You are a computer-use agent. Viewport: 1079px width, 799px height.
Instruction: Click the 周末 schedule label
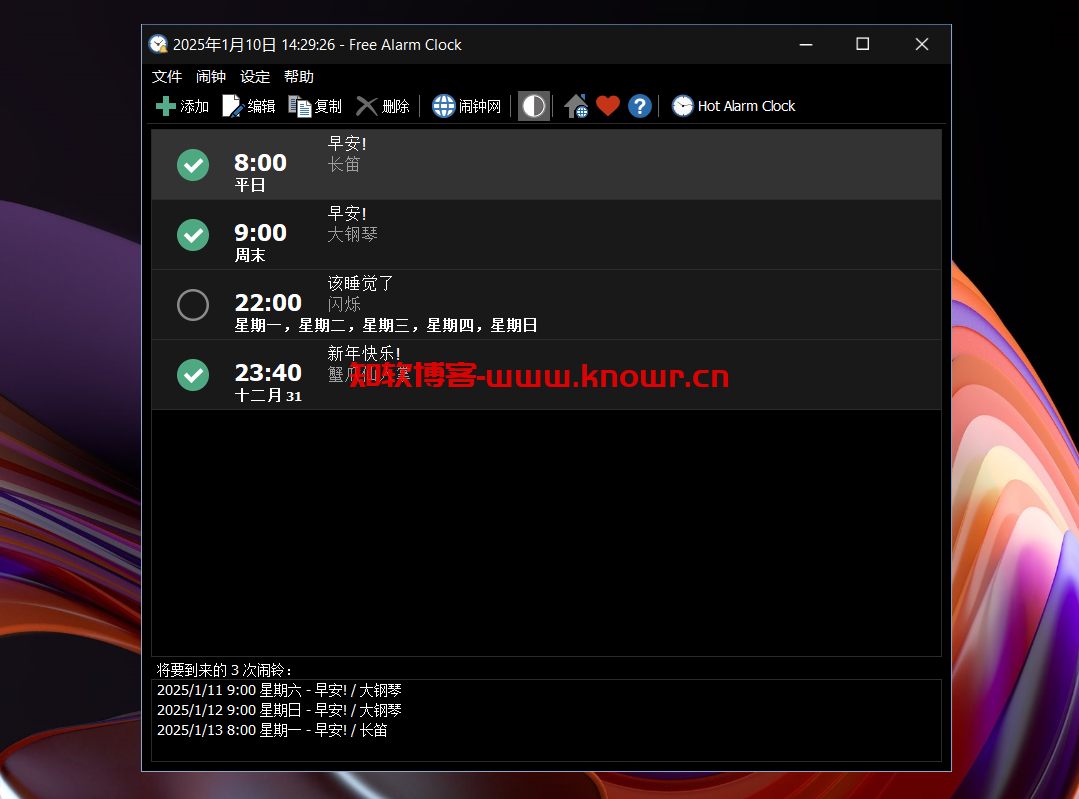(250, 255)
